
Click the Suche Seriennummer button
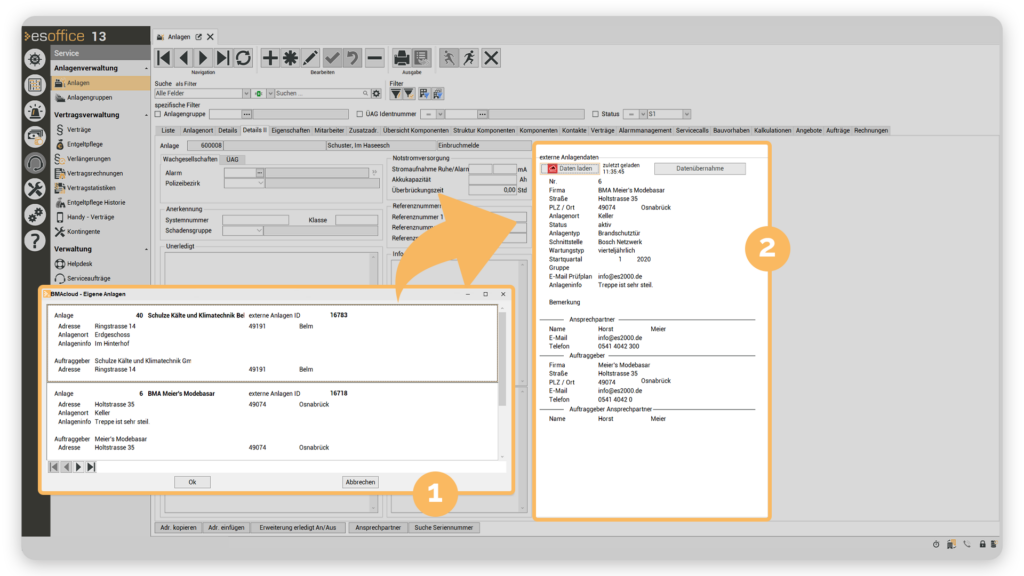pyautogui.click(x=443, y=528)
